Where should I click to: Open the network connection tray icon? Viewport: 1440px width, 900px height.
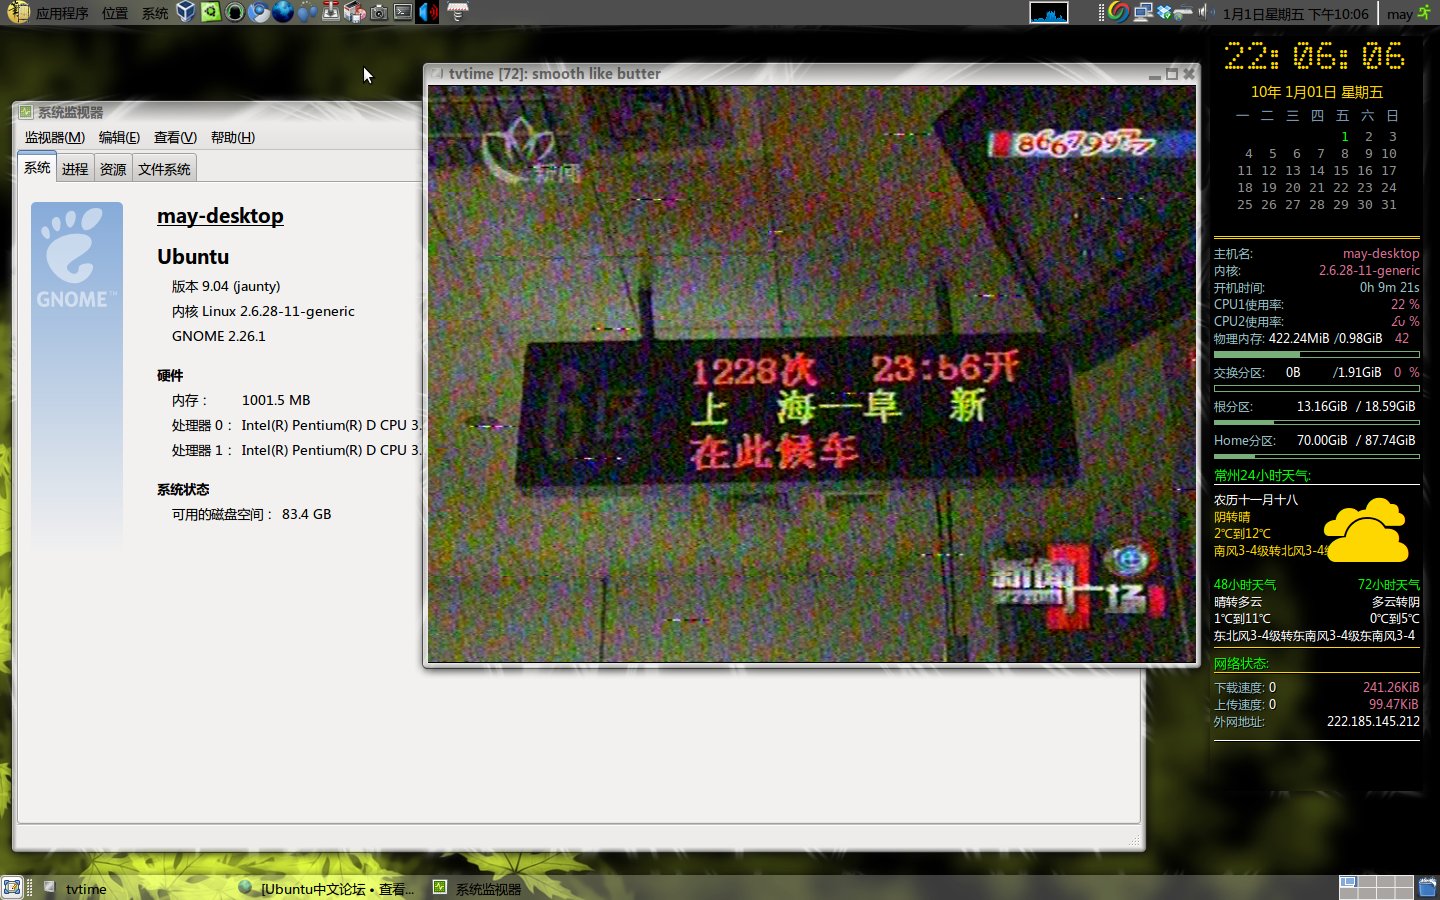tap(1142, 12)
